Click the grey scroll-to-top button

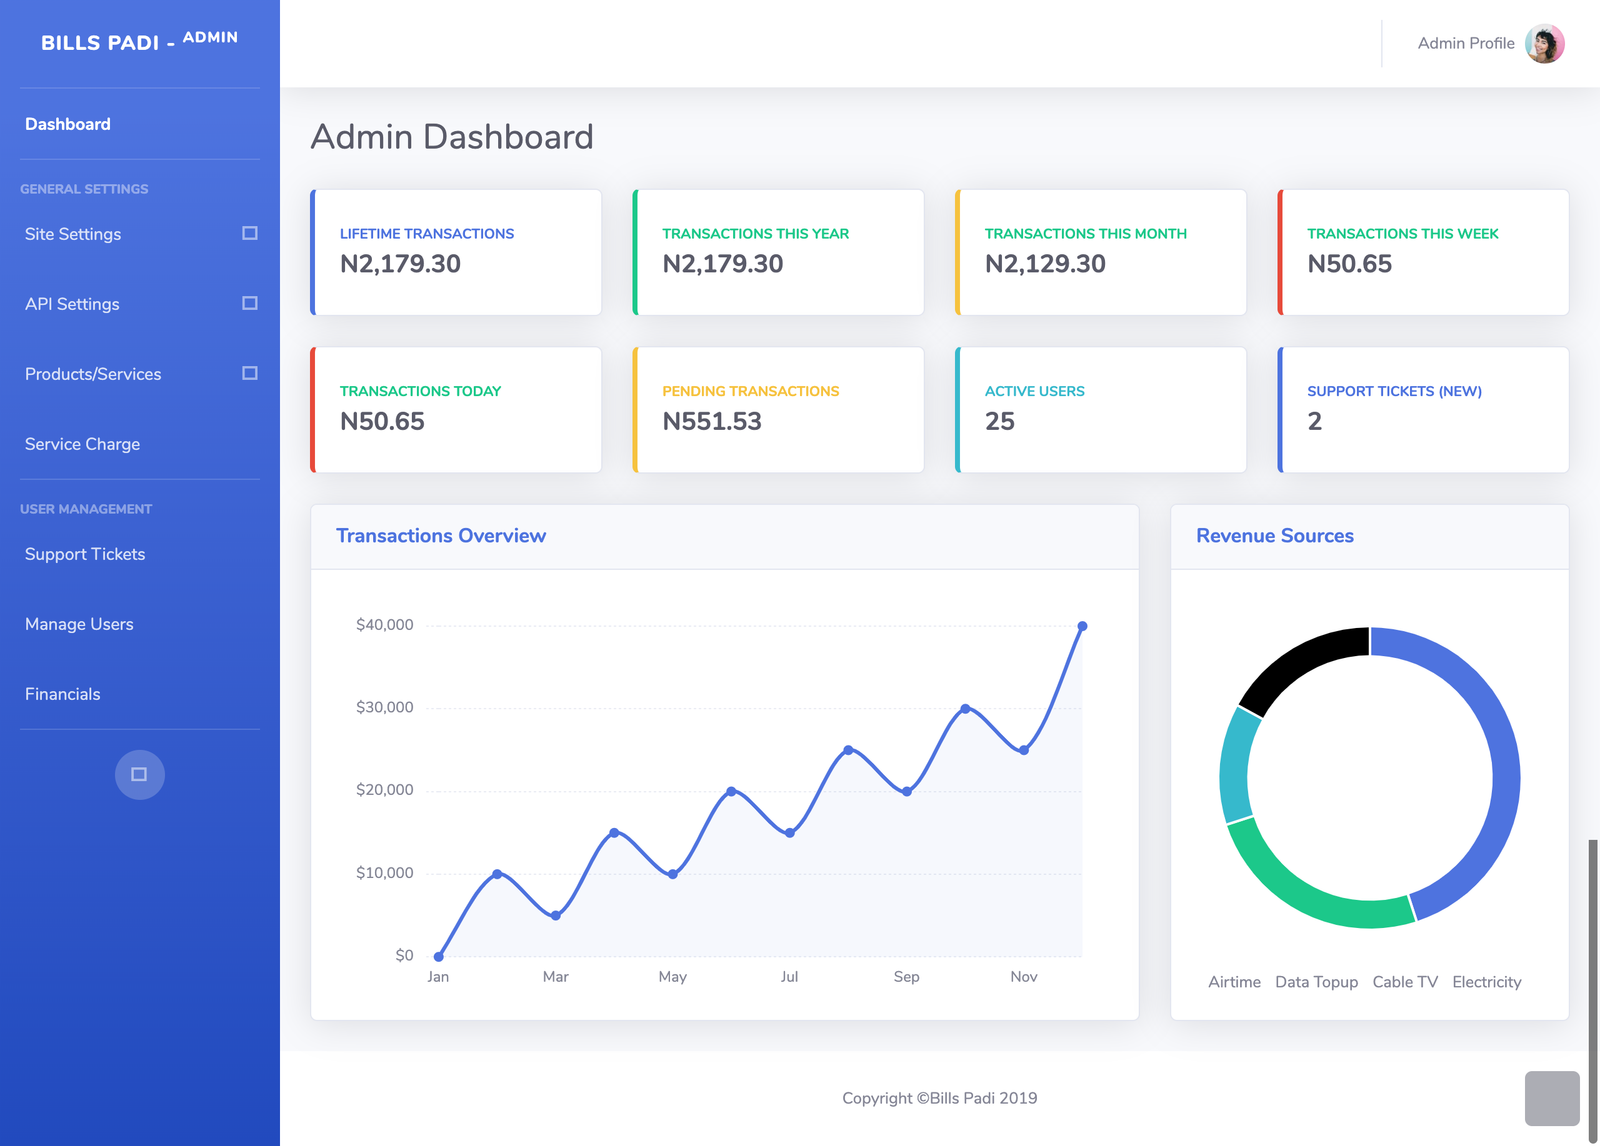(x=1552, y=1099)
